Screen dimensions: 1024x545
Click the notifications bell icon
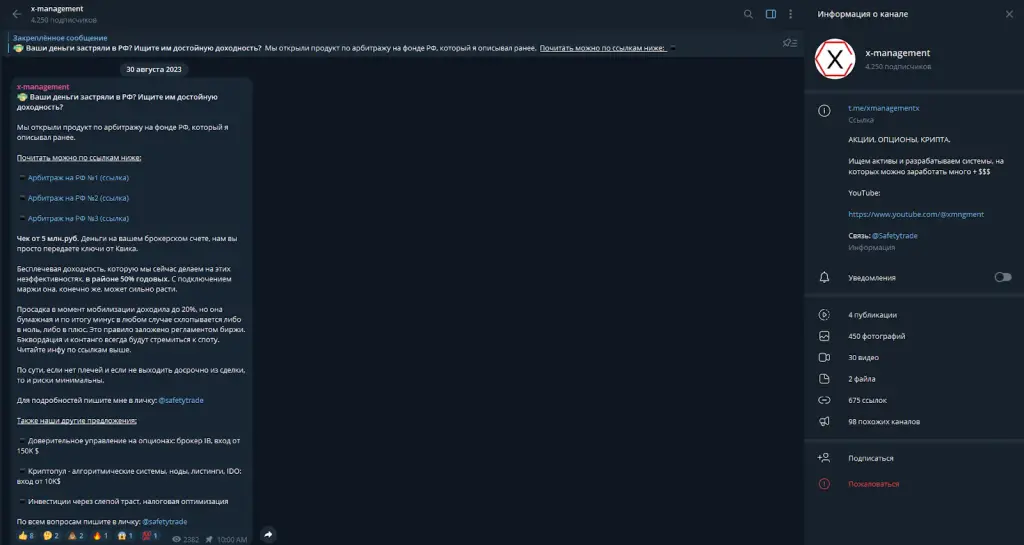824,277
